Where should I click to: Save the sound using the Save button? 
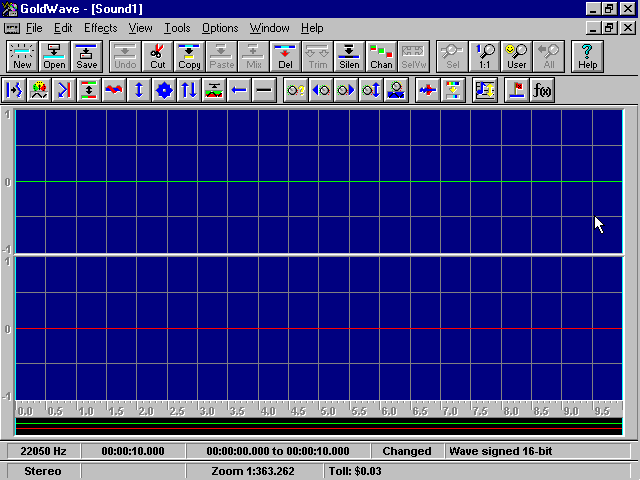click(87, 56)
